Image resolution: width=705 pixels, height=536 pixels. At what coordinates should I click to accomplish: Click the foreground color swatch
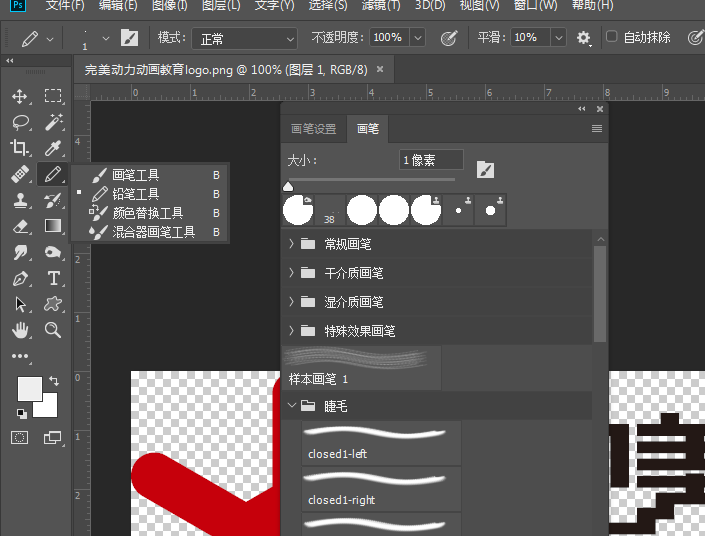click(x=29, y=389)
